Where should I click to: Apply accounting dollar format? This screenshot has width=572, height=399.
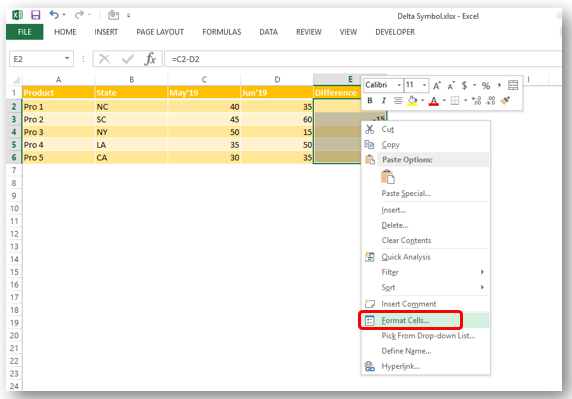[464, 85]
